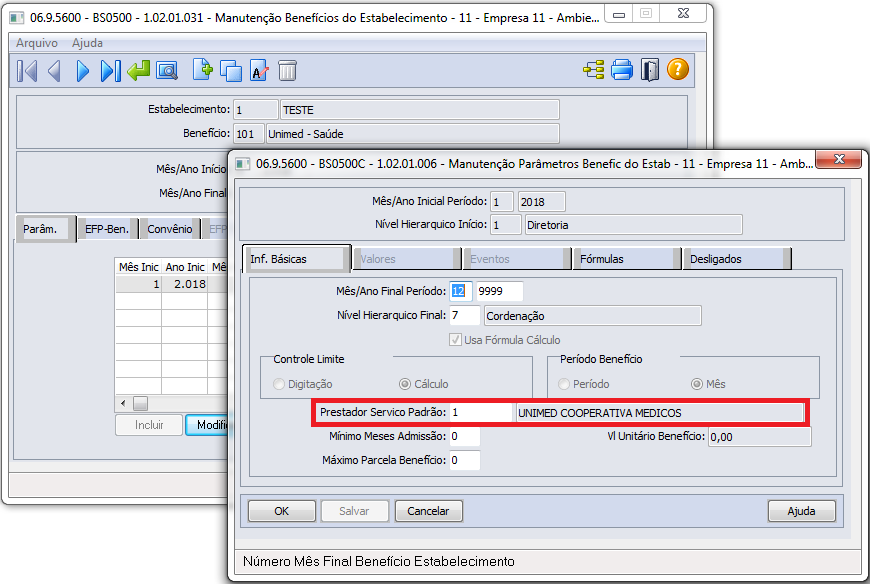The width and height of the screenshot is (870, 584).
Task: Click the Estabelecimento code field
Action: point(256,110)
